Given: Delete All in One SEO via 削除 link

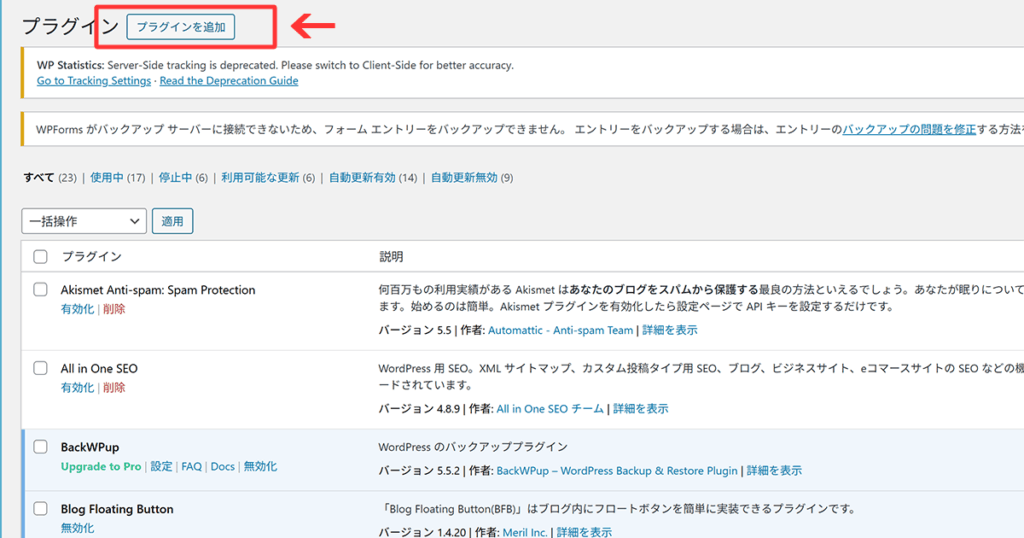Looking at the screenshot, I should click(x=114, y=388).
